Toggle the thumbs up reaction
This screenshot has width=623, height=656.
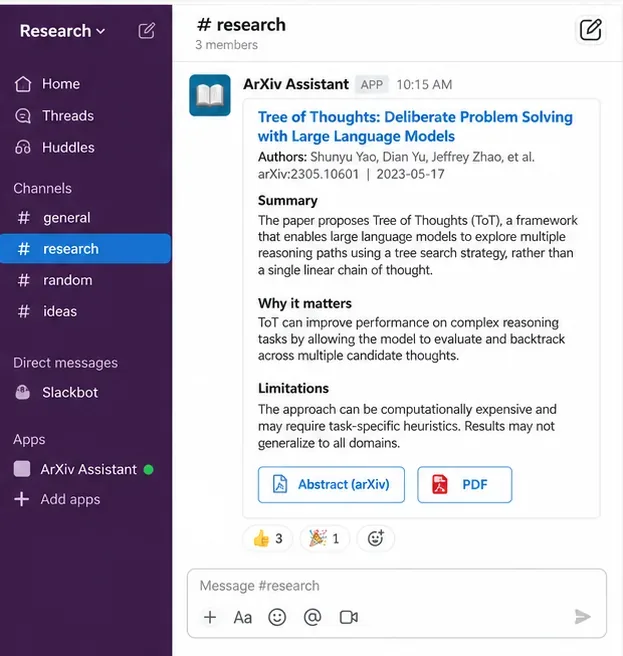coord(268,538)
